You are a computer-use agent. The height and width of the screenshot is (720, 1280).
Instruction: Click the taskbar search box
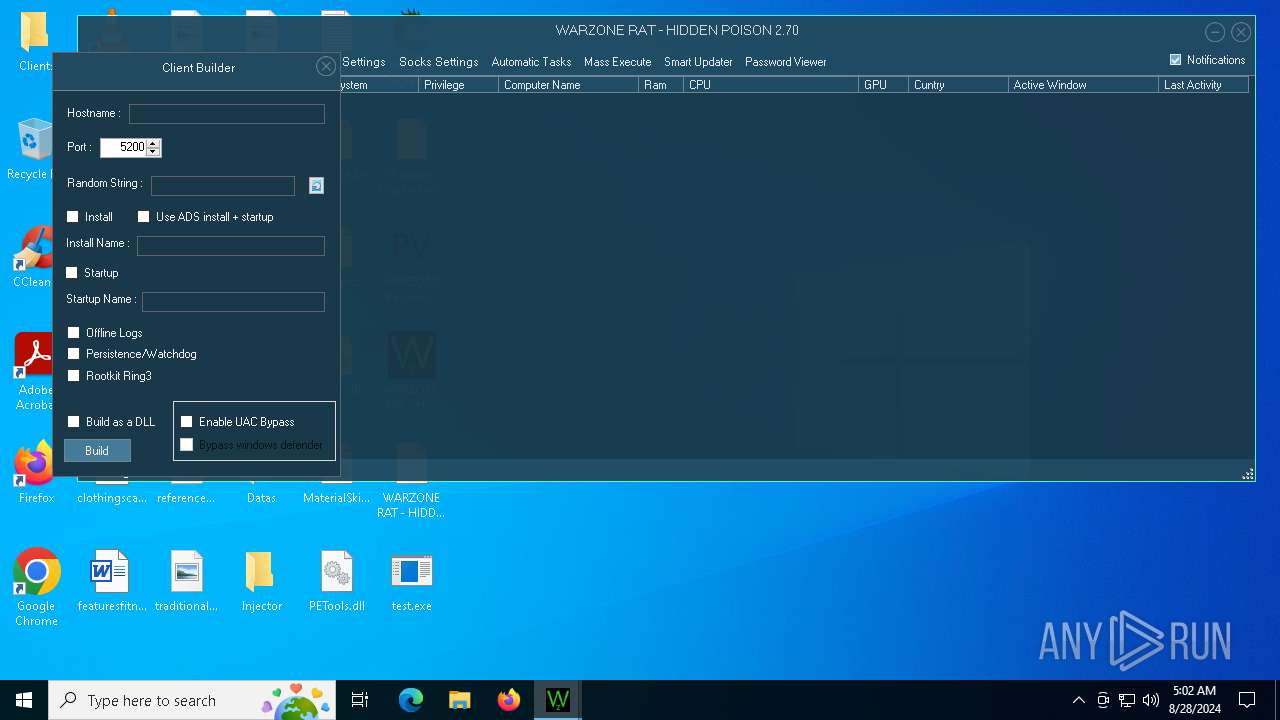[193, 700]
